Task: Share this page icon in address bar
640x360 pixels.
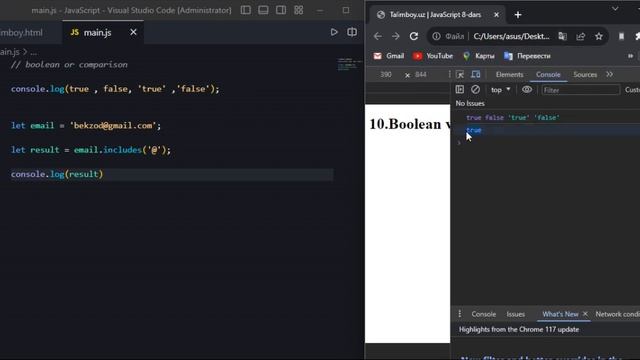Action: click(580, 36)
